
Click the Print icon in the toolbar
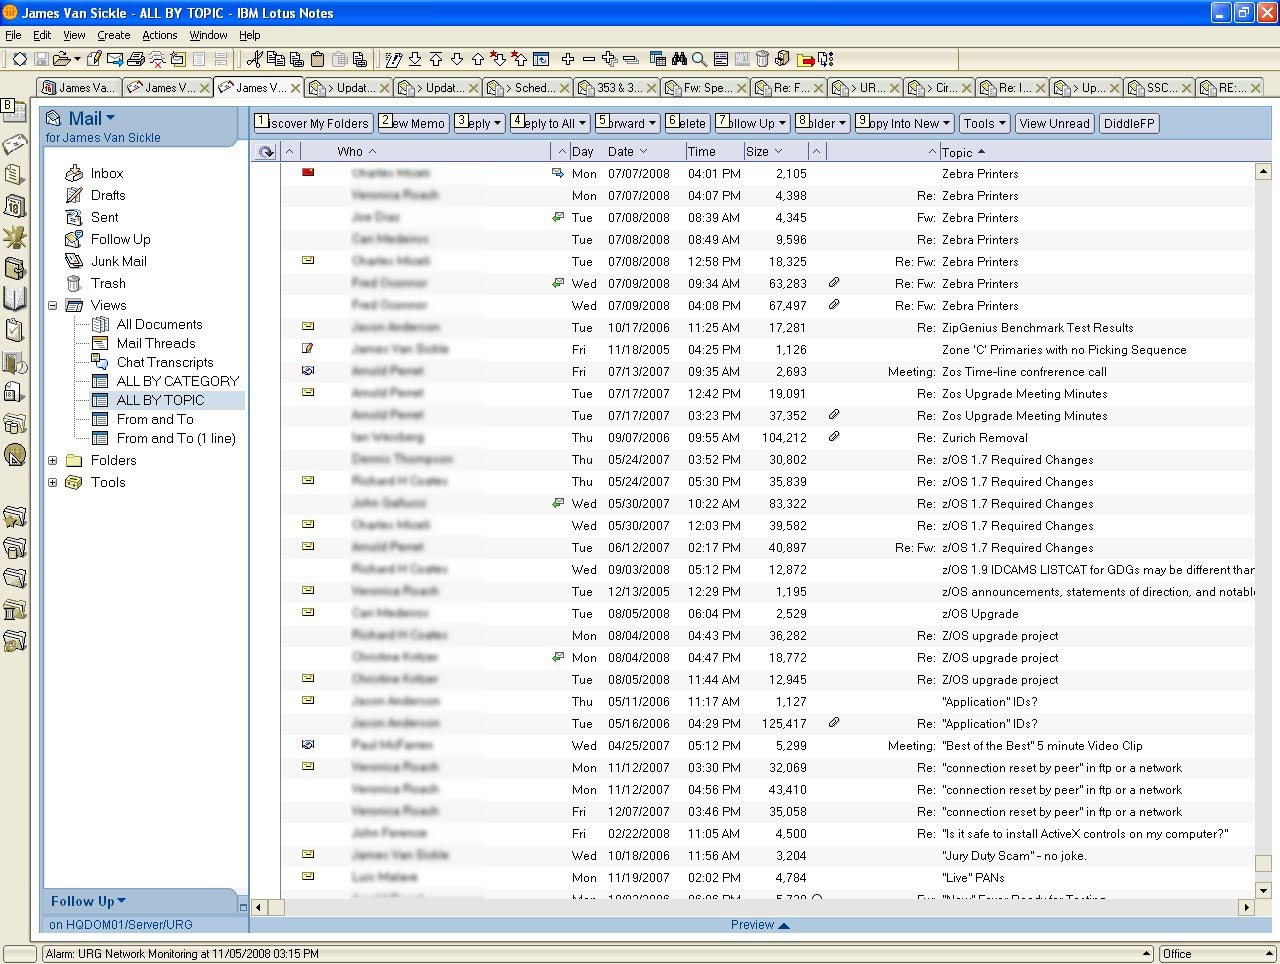tap(137, 59)
